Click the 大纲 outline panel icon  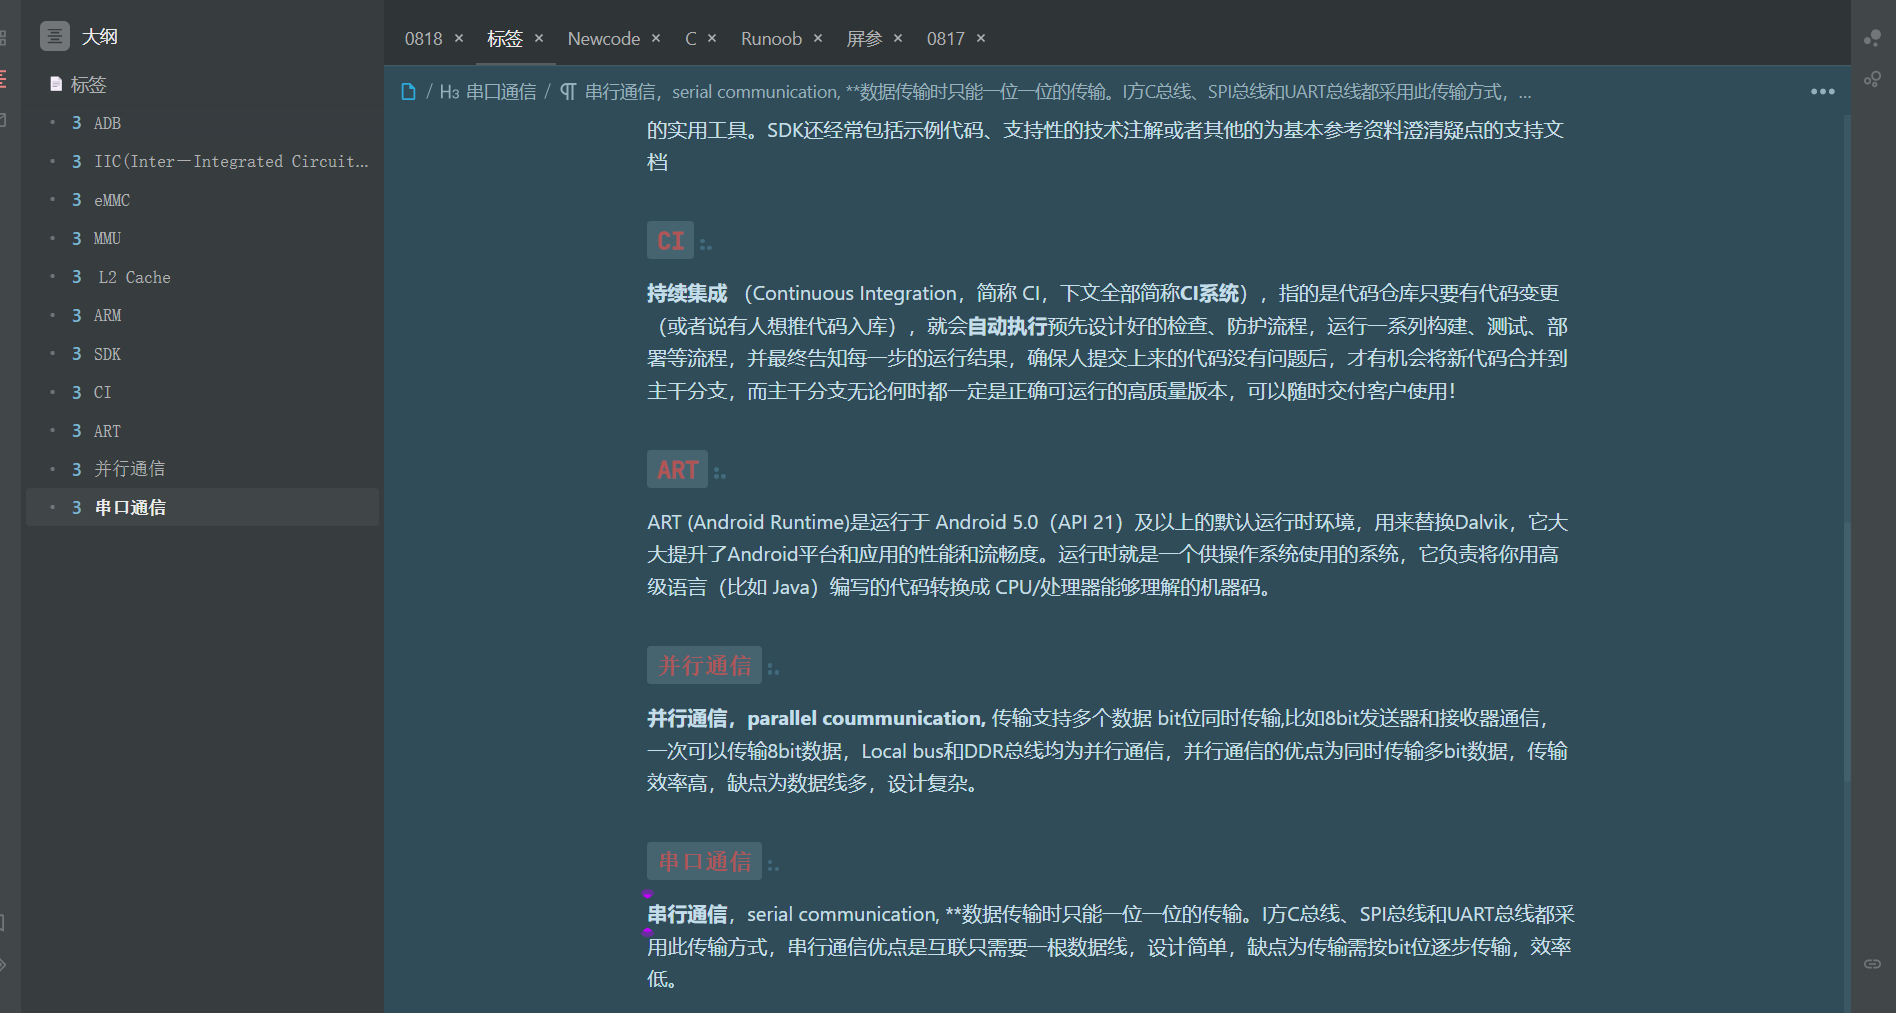tap(54, 36)
